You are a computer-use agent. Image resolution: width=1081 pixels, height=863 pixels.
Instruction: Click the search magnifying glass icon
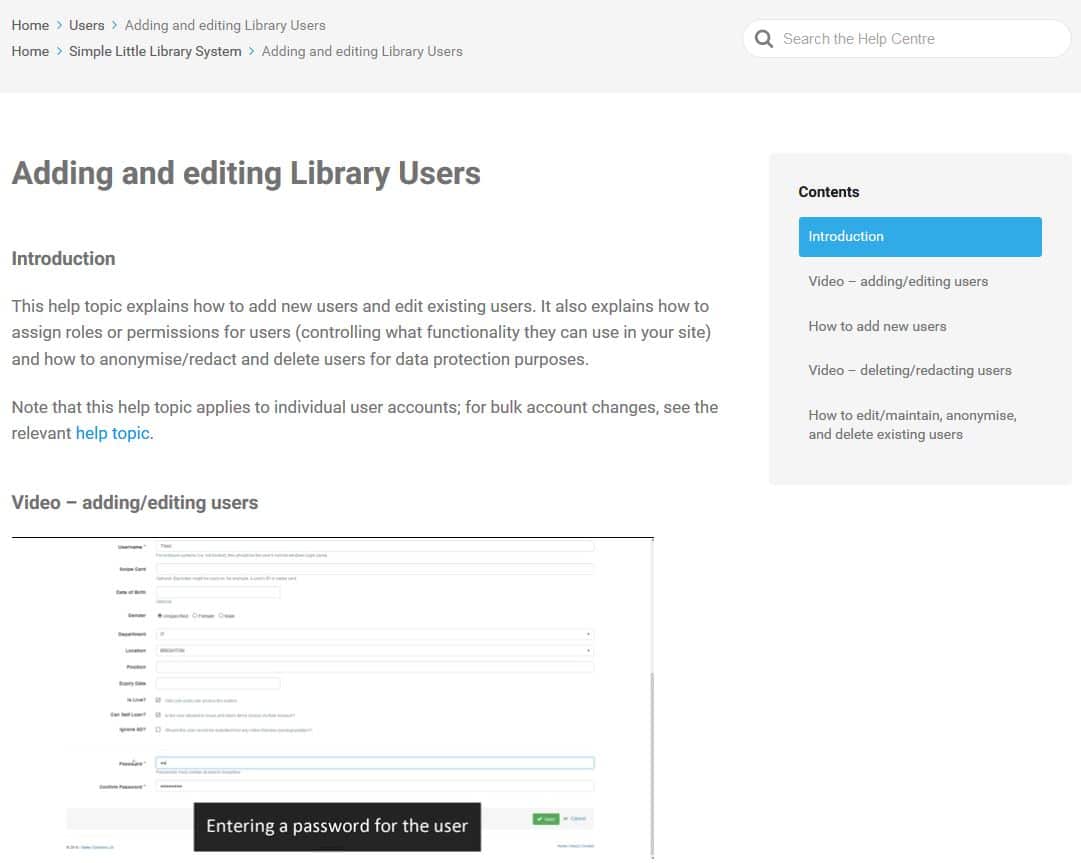pos(763,38)
